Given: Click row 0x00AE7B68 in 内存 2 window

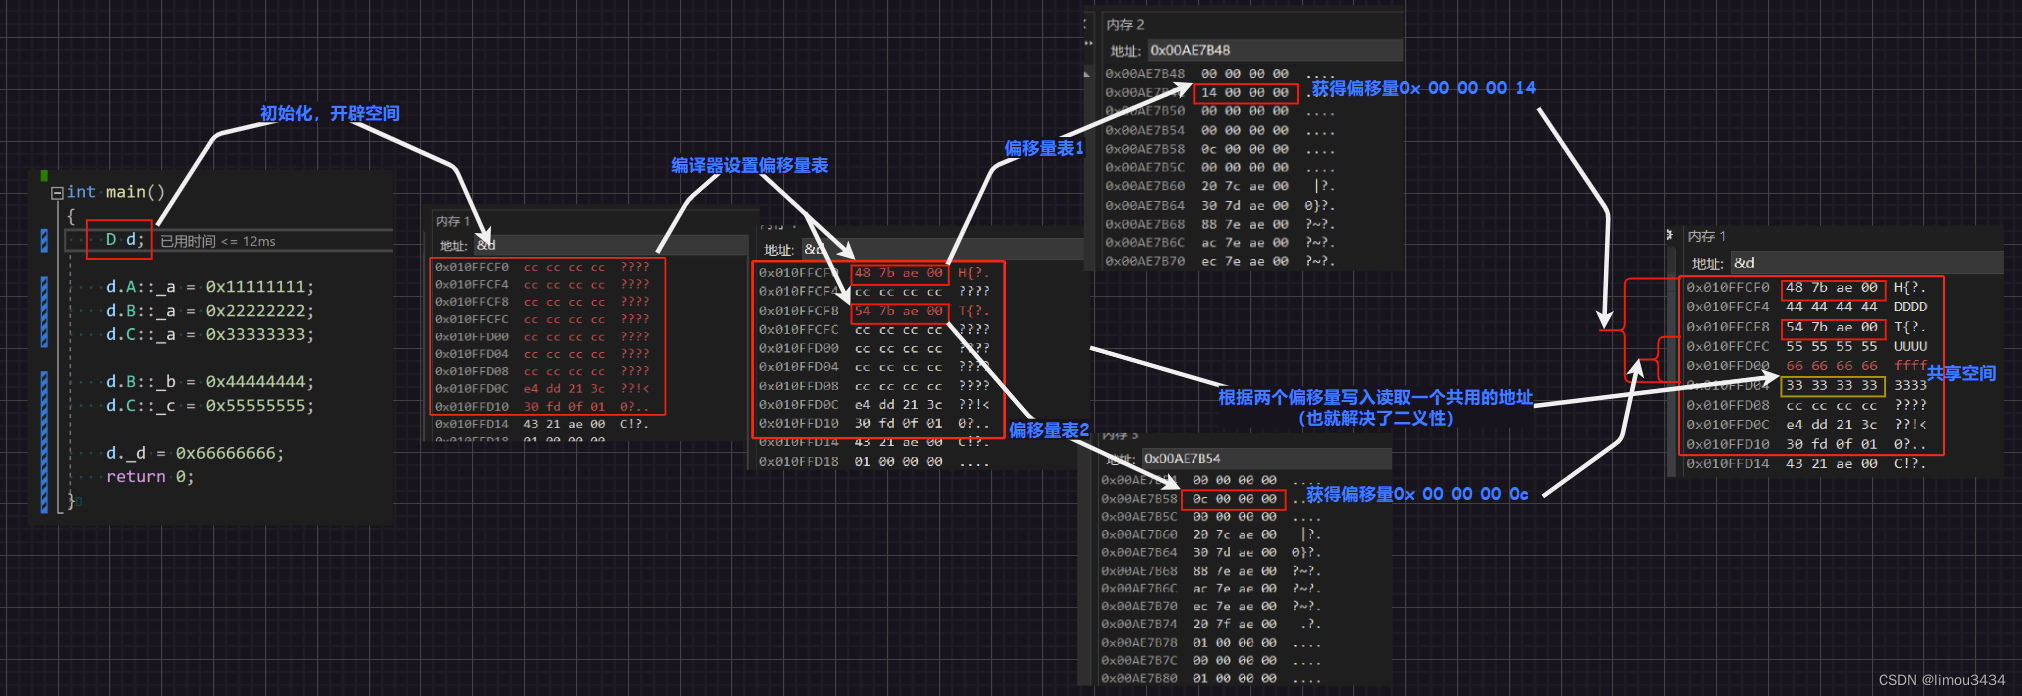Looking at the screenshot, I should tap(1219, 224).
